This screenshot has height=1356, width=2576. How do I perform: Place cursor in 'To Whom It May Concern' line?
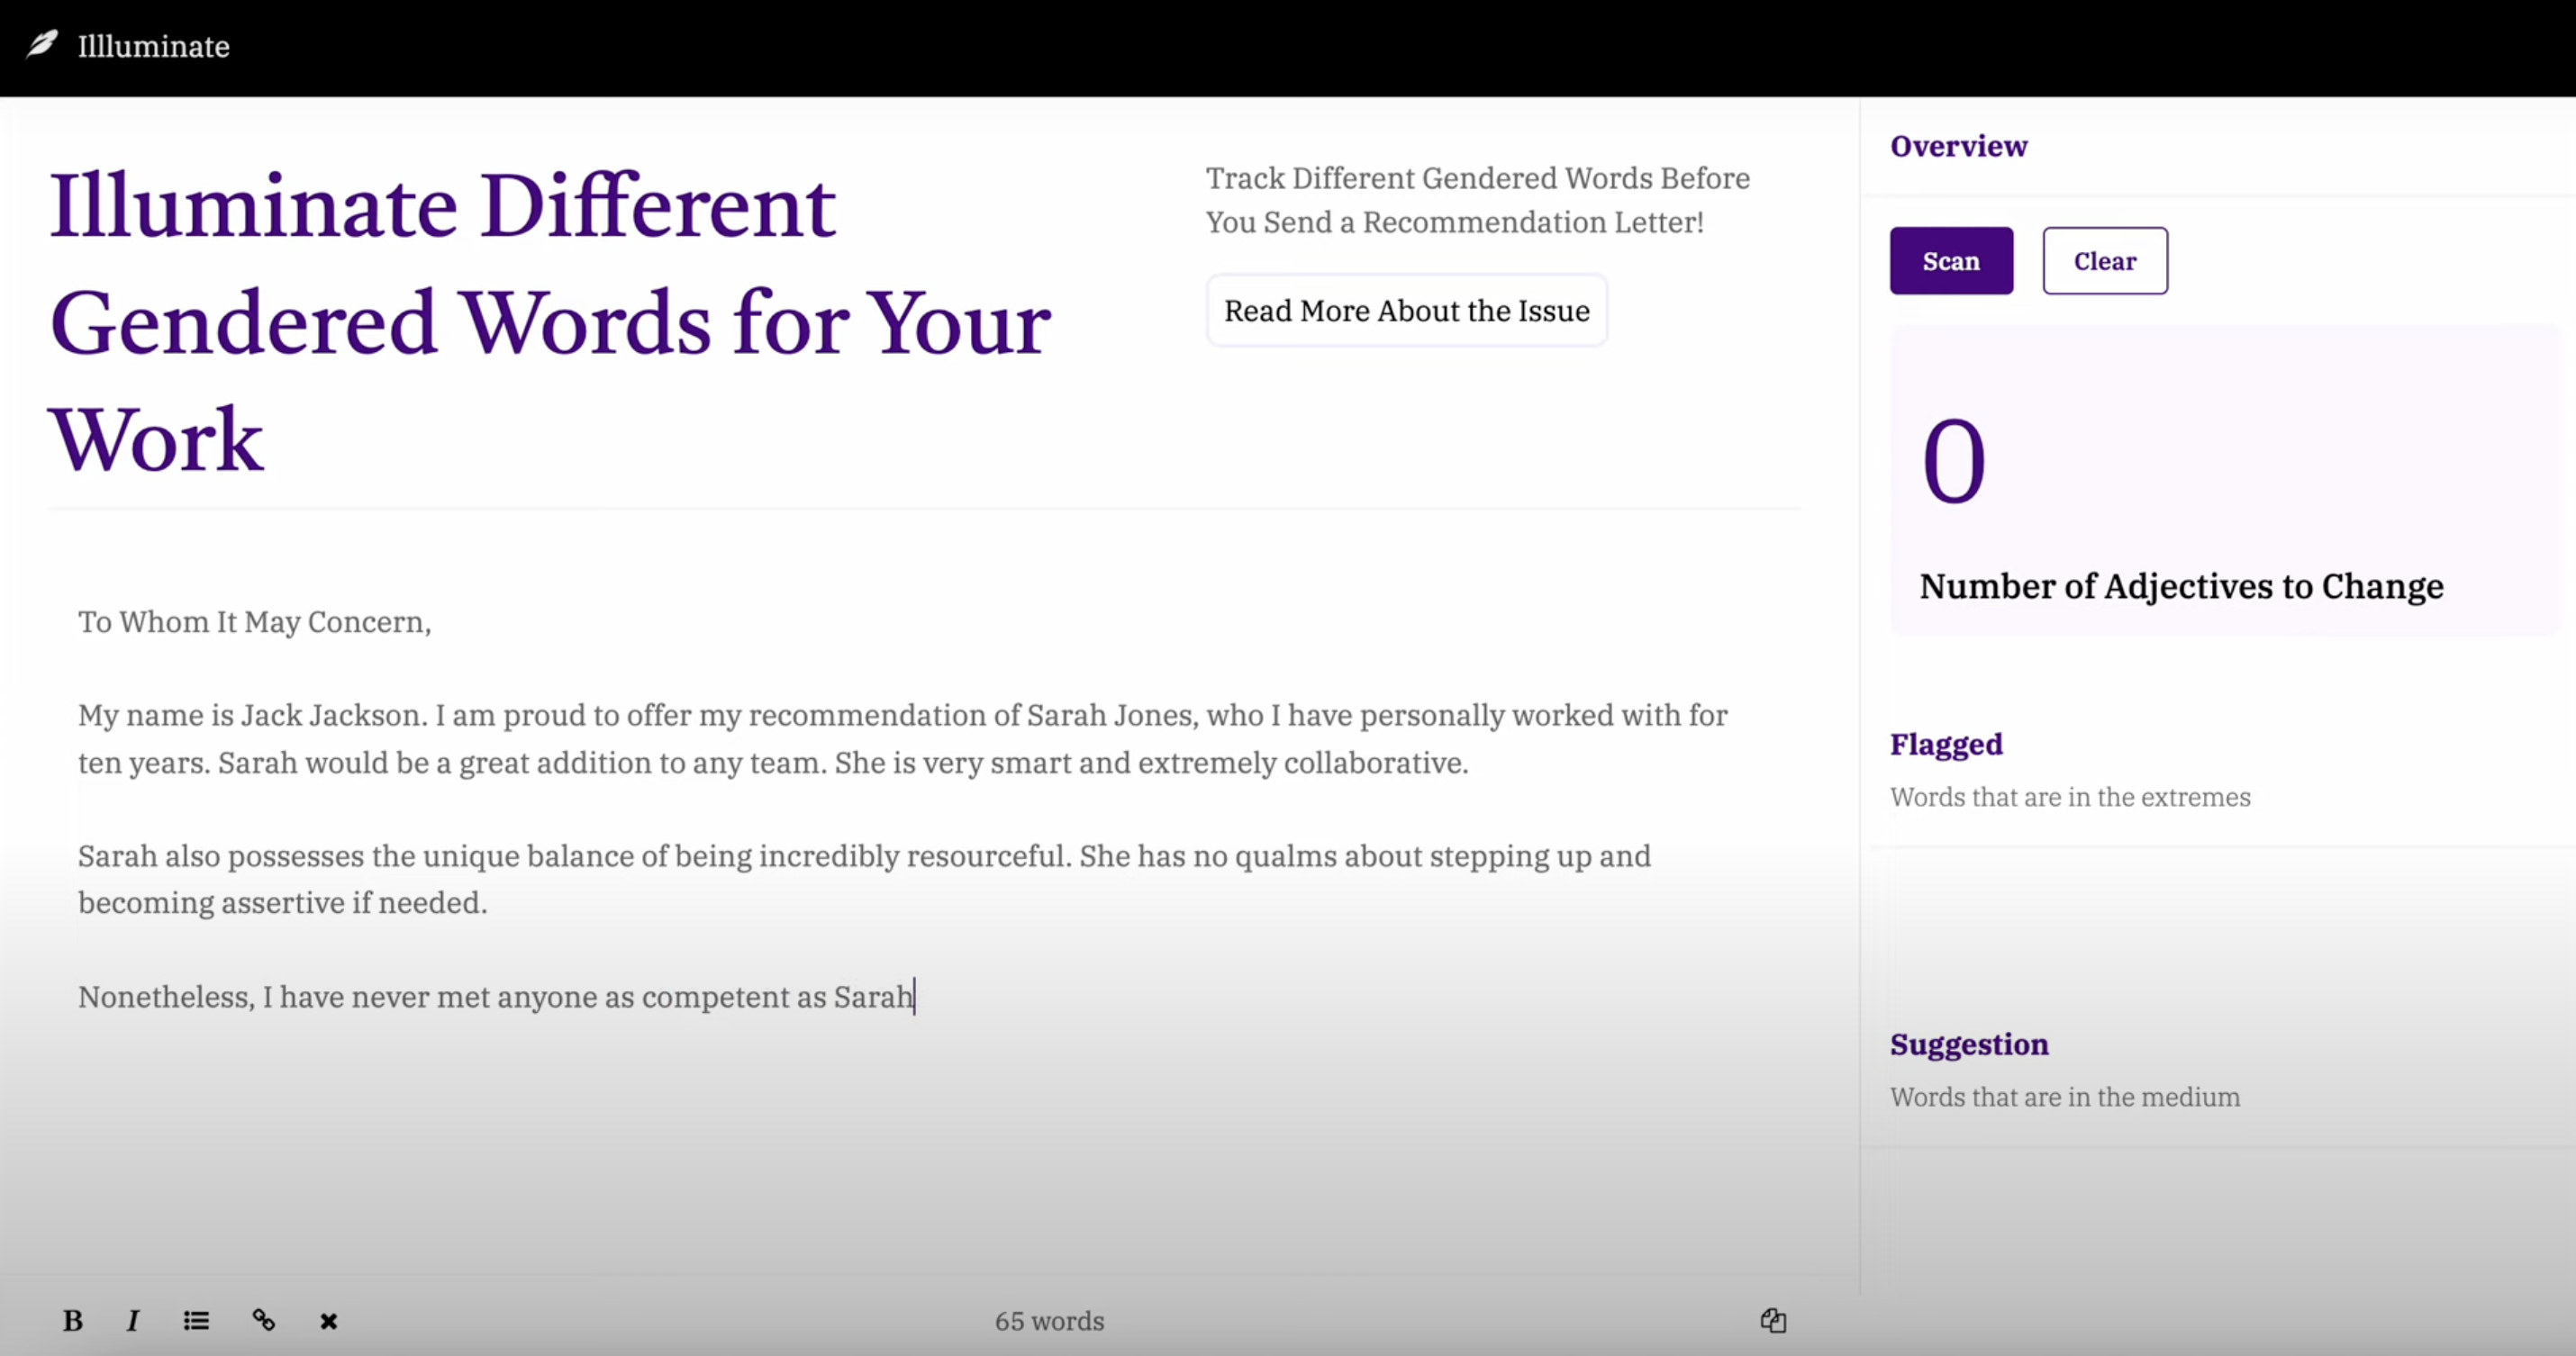tap(255, 622)
